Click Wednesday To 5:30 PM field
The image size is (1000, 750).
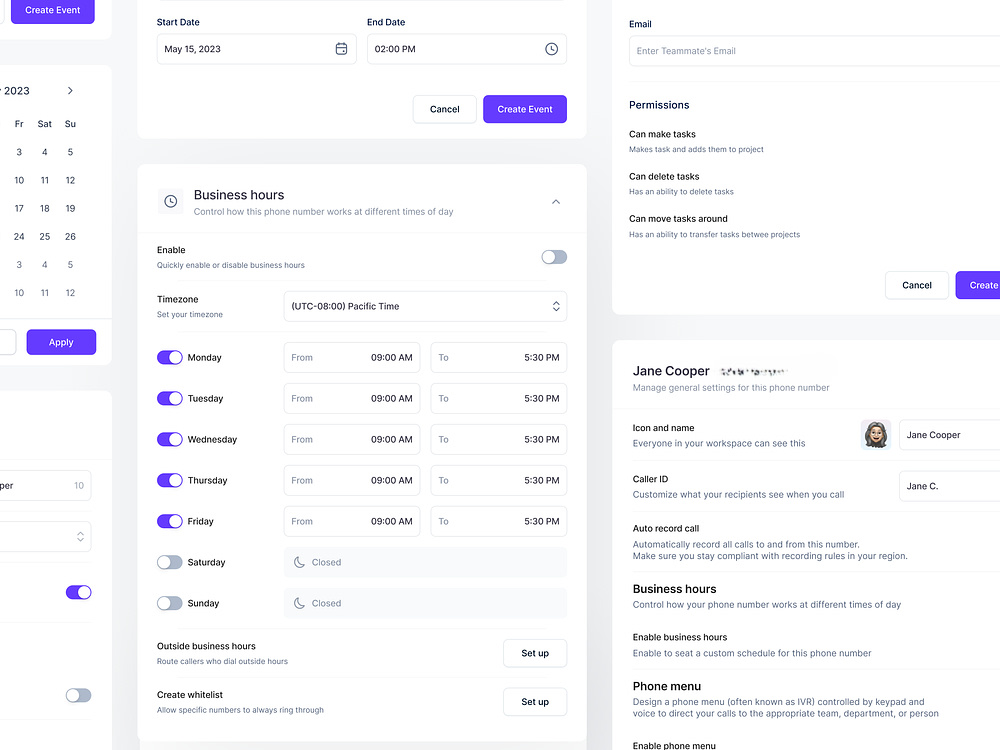click(x=499, y=439)
